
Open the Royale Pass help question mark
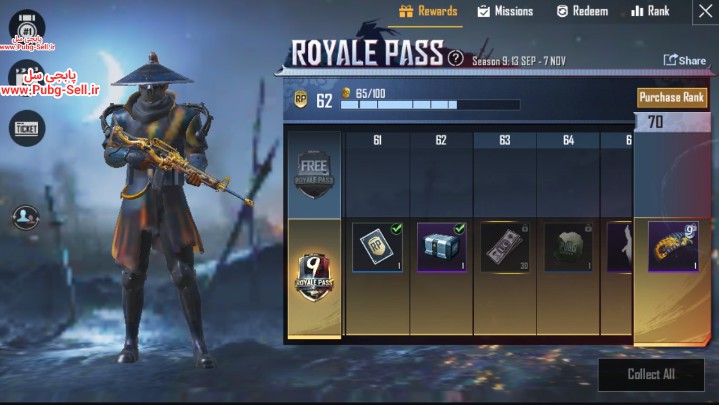pyautogui.click(x=455, y=58)
